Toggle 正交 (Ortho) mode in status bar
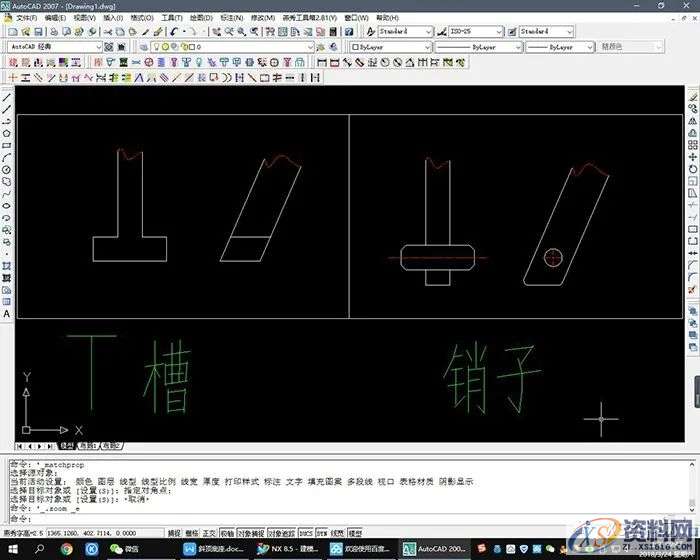700x560 pixels. pos(209,533)
